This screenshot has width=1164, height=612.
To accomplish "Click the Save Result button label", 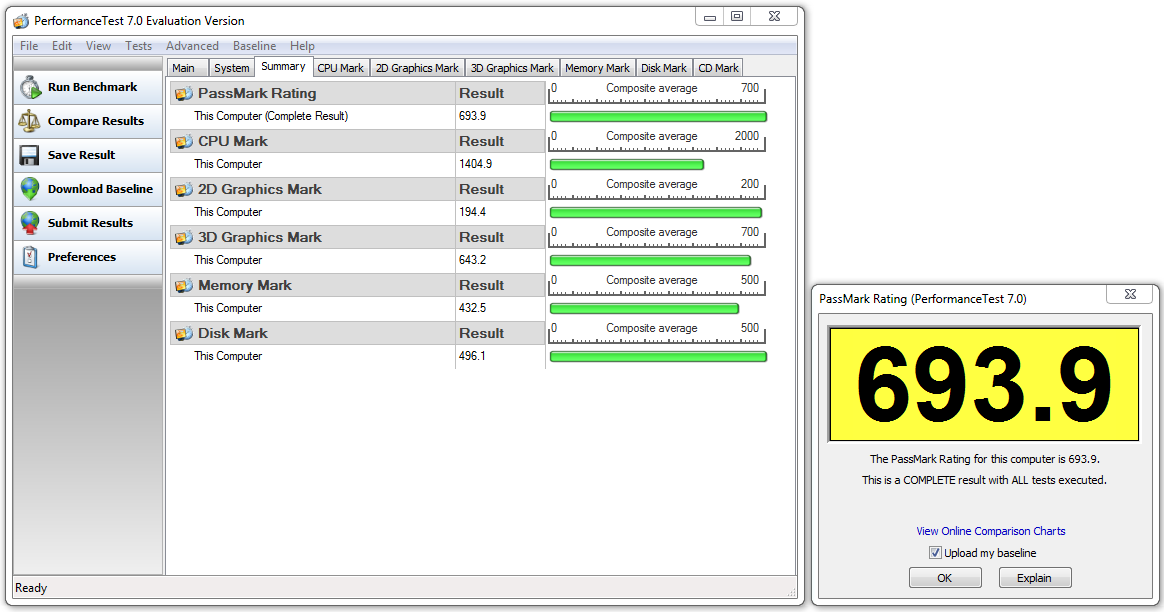I will (x=82, y=155).
